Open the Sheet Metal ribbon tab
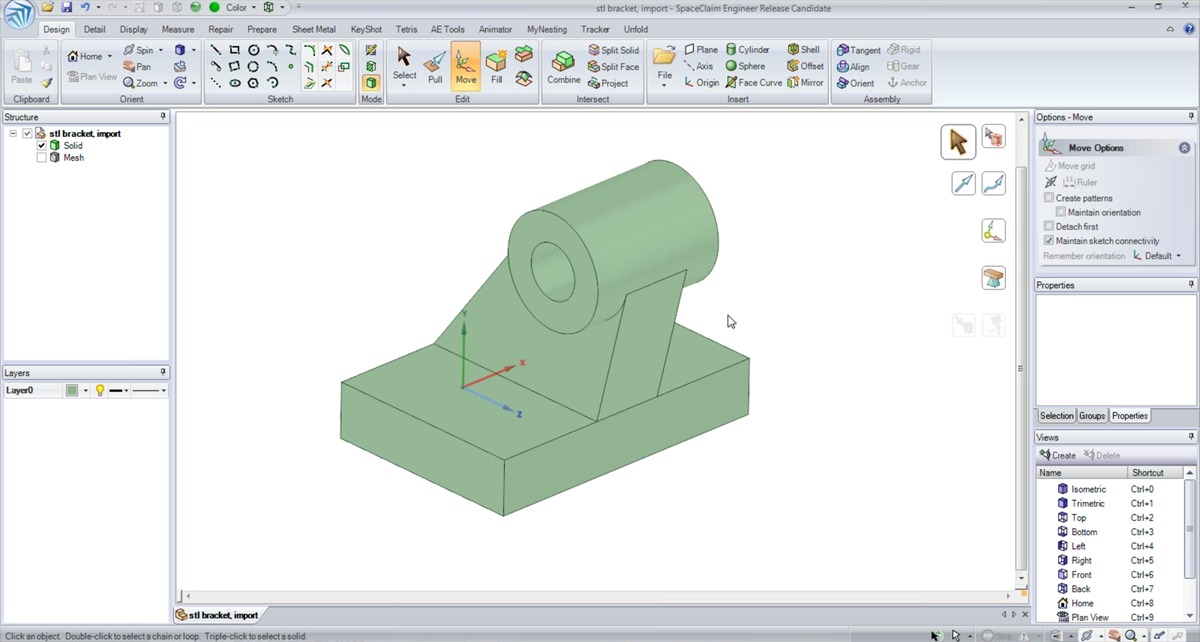 click(x=313, y=29)
